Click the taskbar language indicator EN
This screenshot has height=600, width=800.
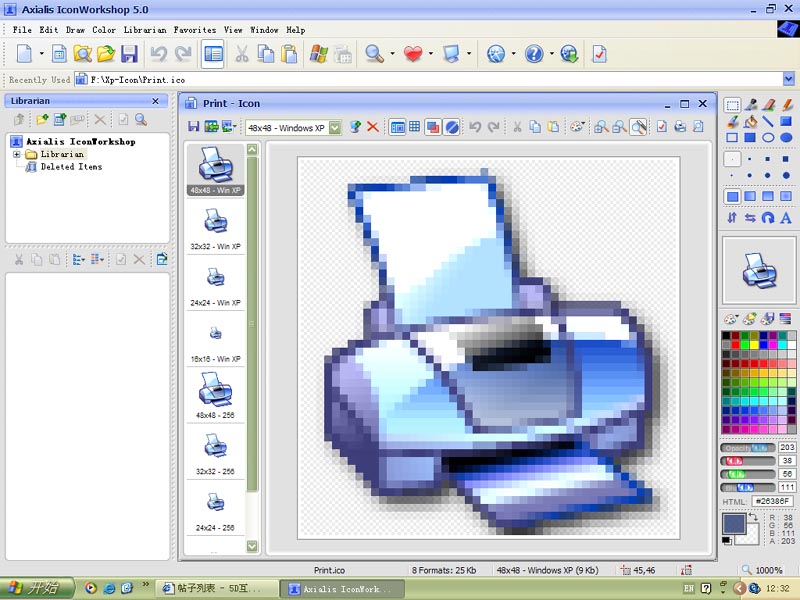coord(689,589)
